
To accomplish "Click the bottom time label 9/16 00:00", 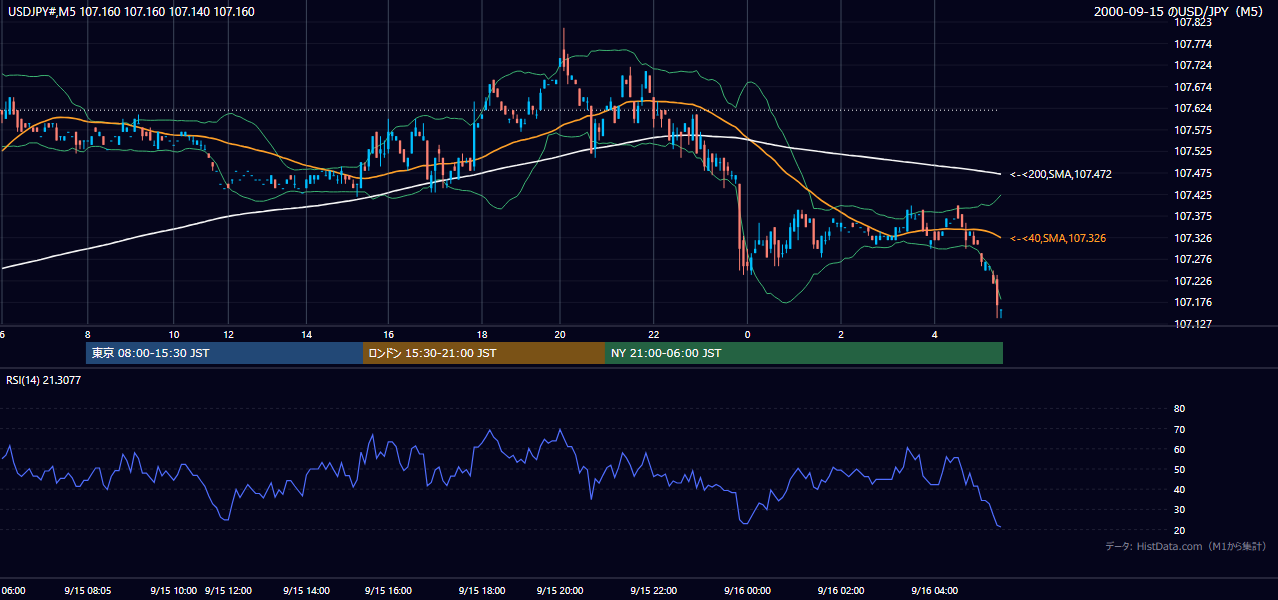I will coord(747,591).
